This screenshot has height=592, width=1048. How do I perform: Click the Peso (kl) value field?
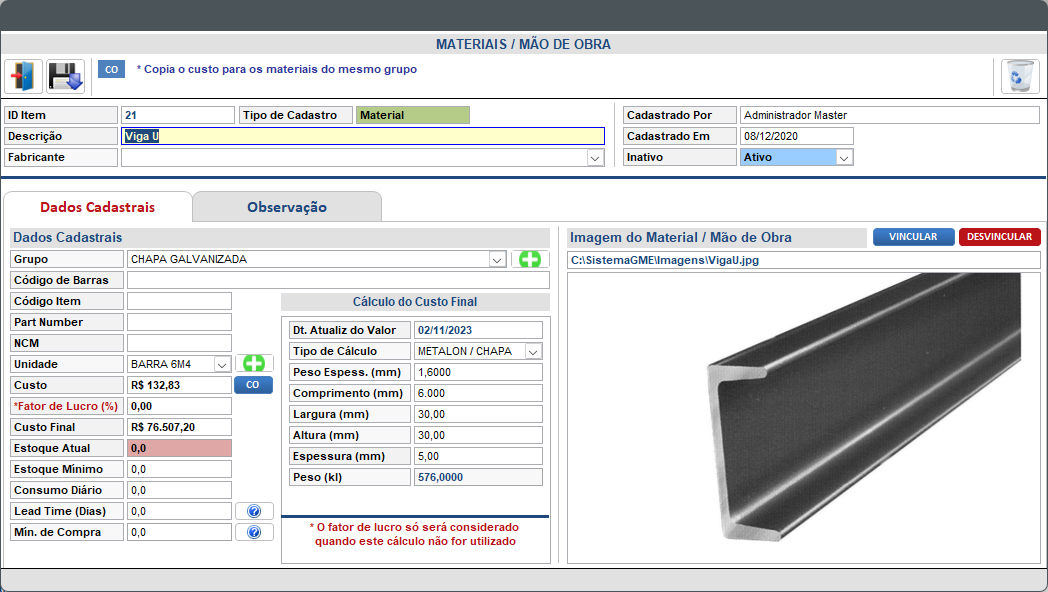tap(478, 478)
